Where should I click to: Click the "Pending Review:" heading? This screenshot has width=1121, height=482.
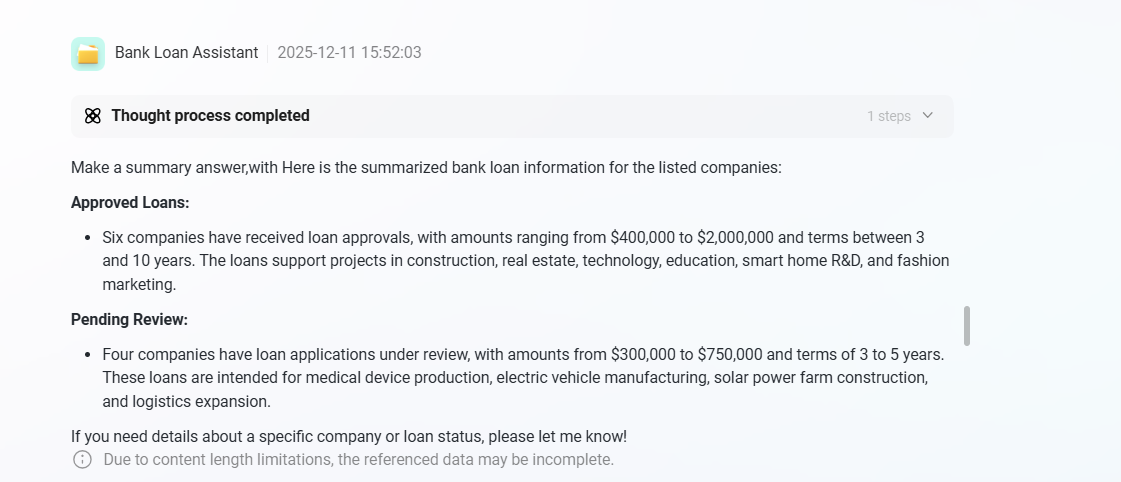pyautogui.click(x=129, y=320)
